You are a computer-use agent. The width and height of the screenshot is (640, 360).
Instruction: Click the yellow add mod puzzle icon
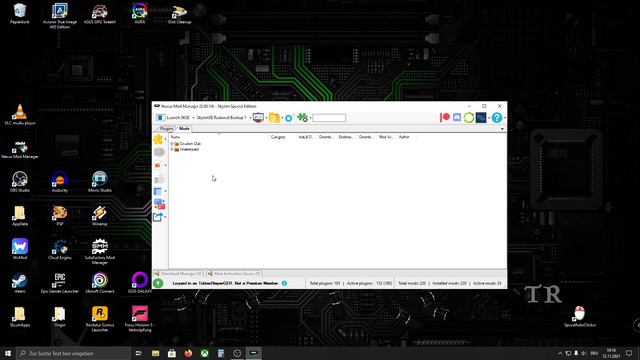click(158, 140)
